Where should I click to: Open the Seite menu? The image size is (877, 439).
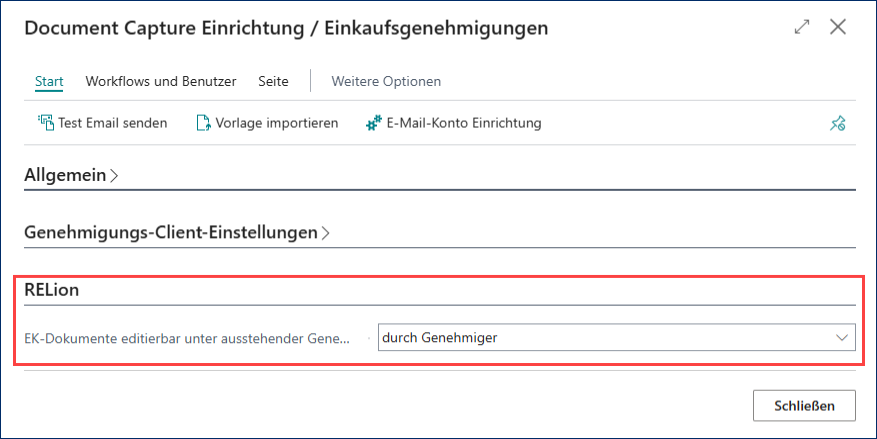pos(273,81)
